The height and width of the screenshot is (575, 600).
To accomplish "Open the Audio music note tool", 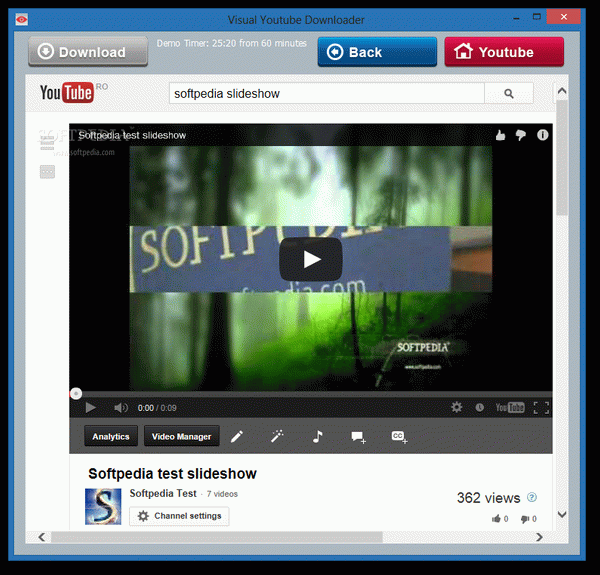I will [x=317, y=436].
